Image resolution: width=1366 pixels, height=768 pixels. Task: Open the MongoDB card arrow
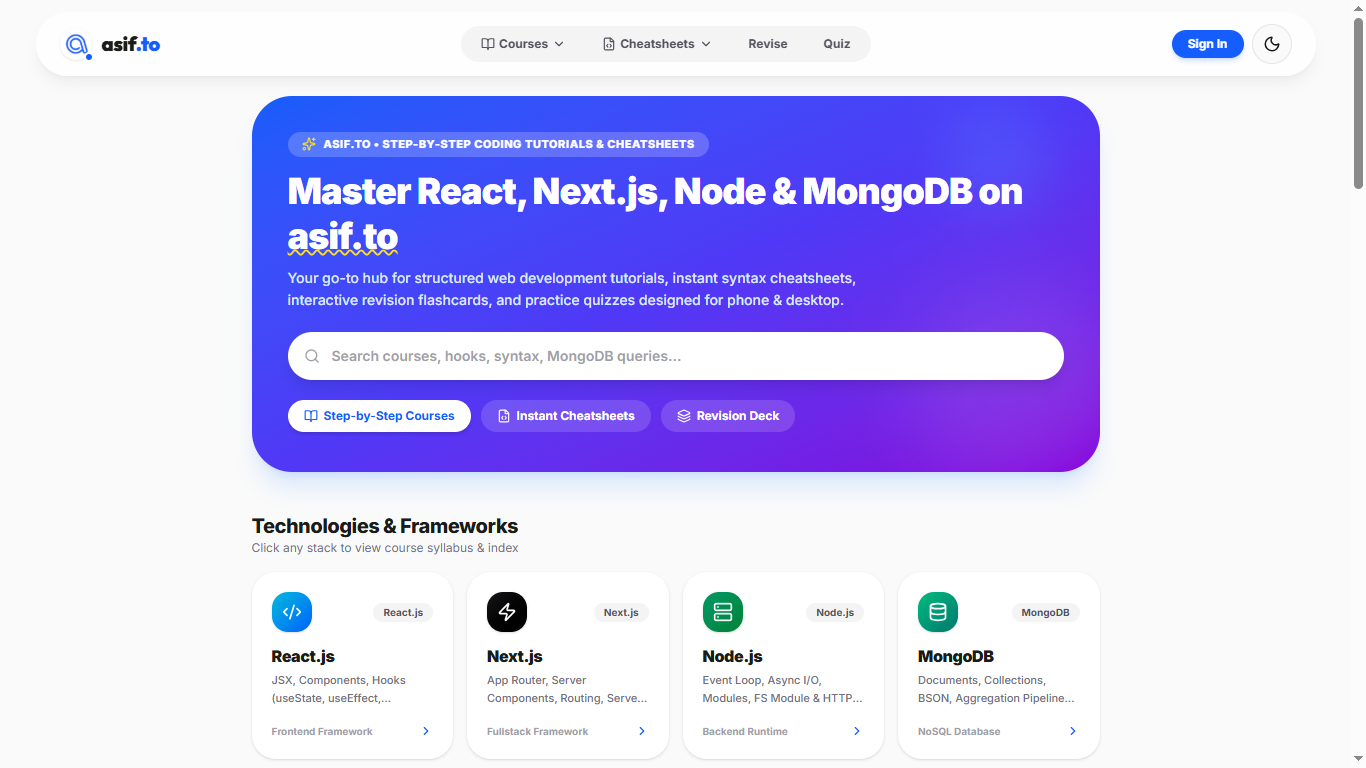click(1073, 731)
